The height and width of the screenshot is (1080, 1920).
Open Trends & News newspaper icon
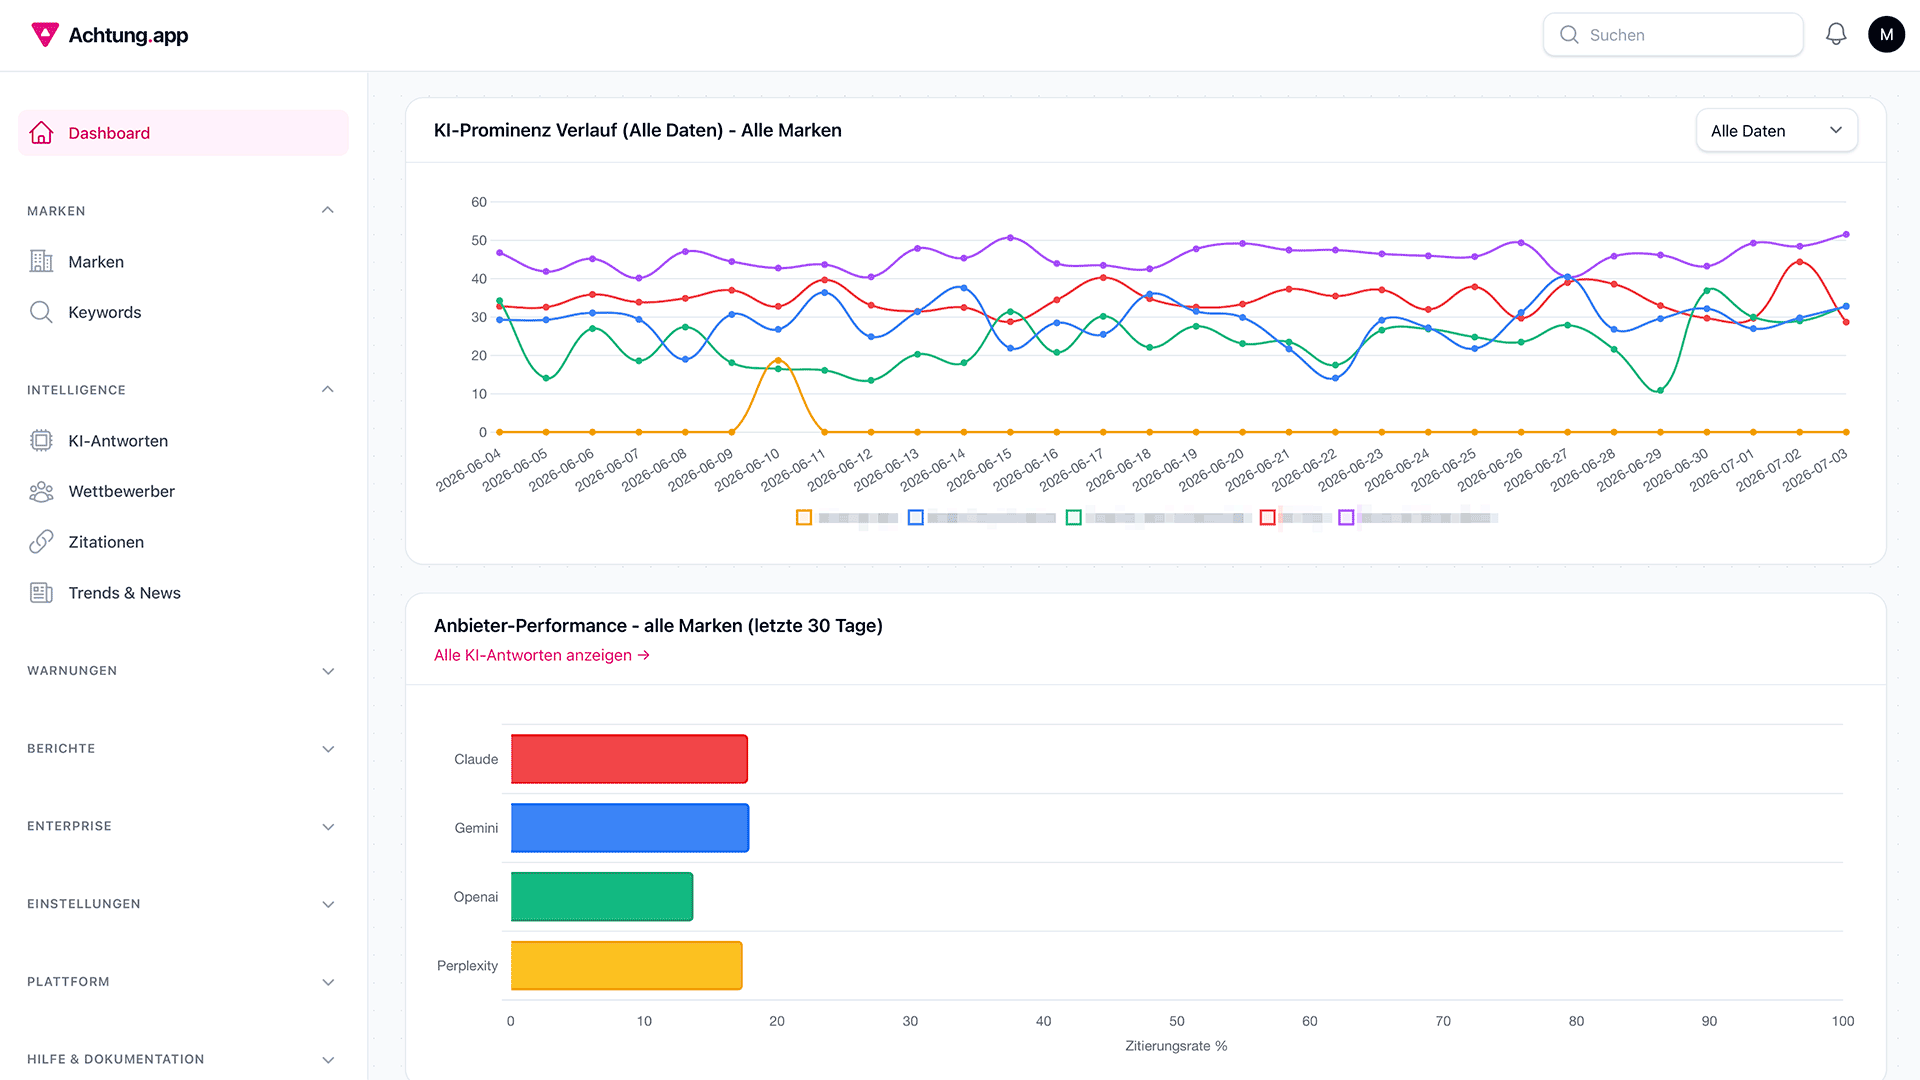[x=41, y=593]
